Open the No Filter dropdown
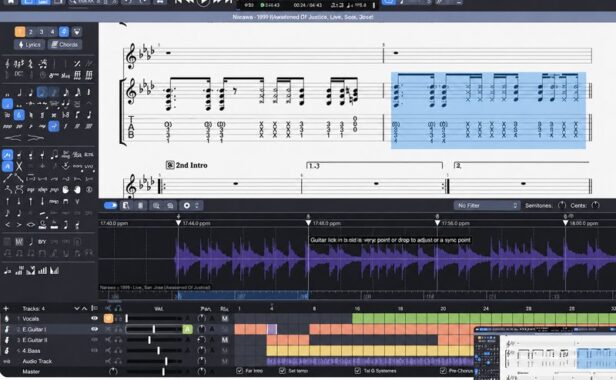The image size is (616, 380). point(487,206)
